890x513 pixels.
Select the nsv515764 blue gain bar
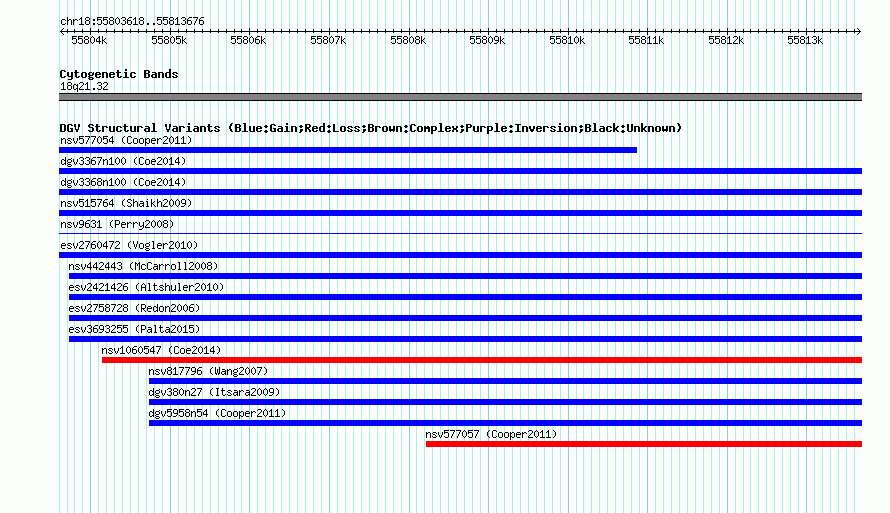click(x=460, y=213)
